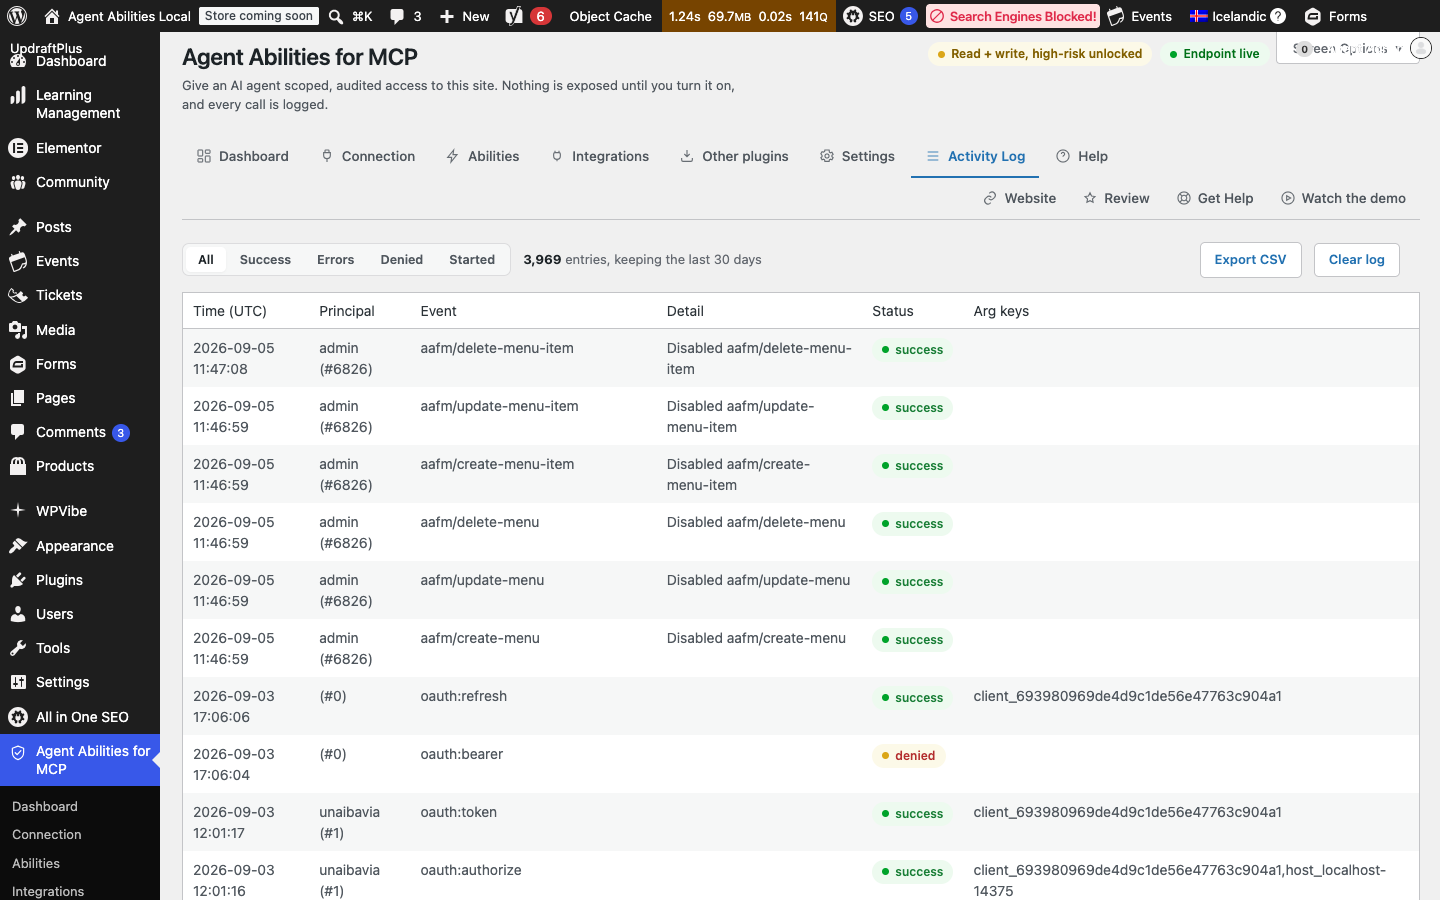The width and height of the screenshot is (1440, 900).
Task: Filter log to Denied entries
Action: (x=401, y=259)
